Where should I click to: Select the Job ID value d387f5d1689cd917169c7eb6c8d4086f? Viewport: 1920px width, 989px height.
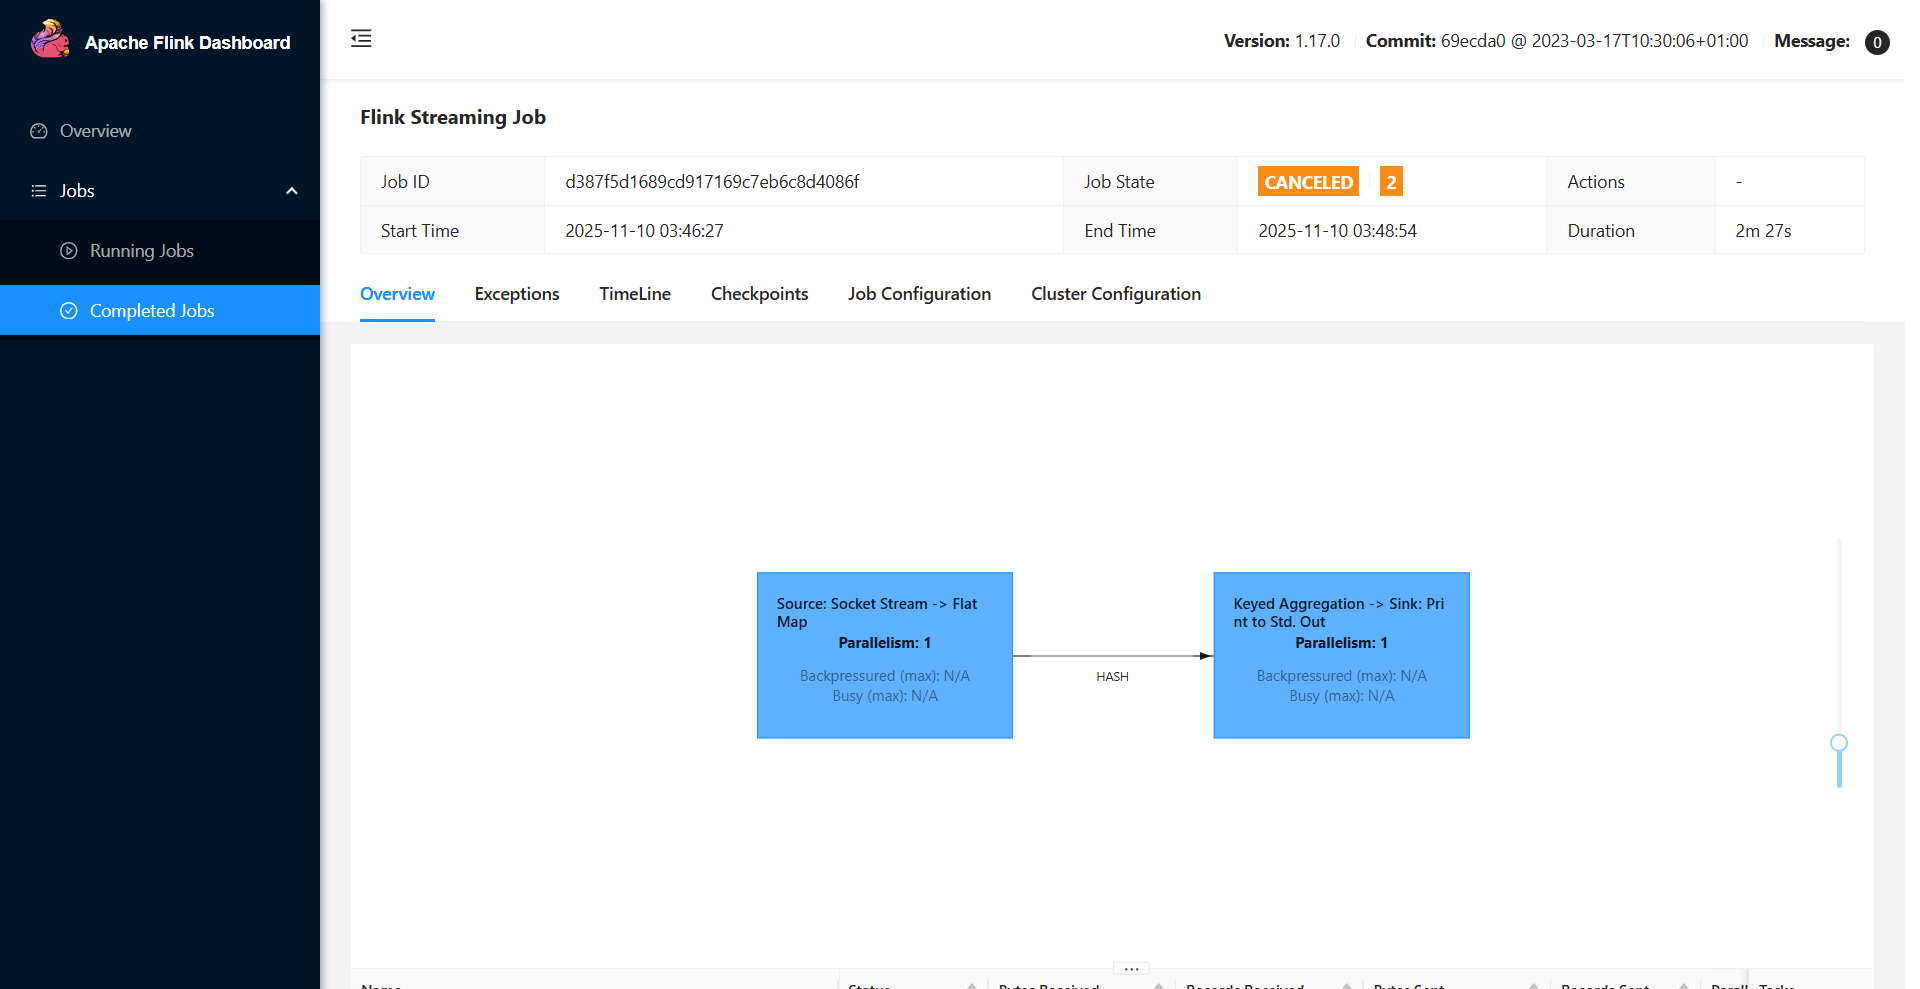click(x=712, y=182)
